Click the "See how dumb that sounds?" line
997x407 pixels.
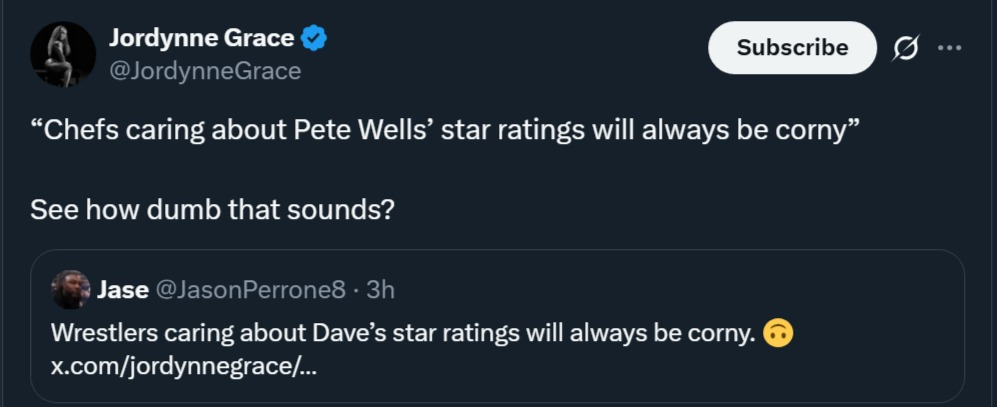[x=212, y=211]
